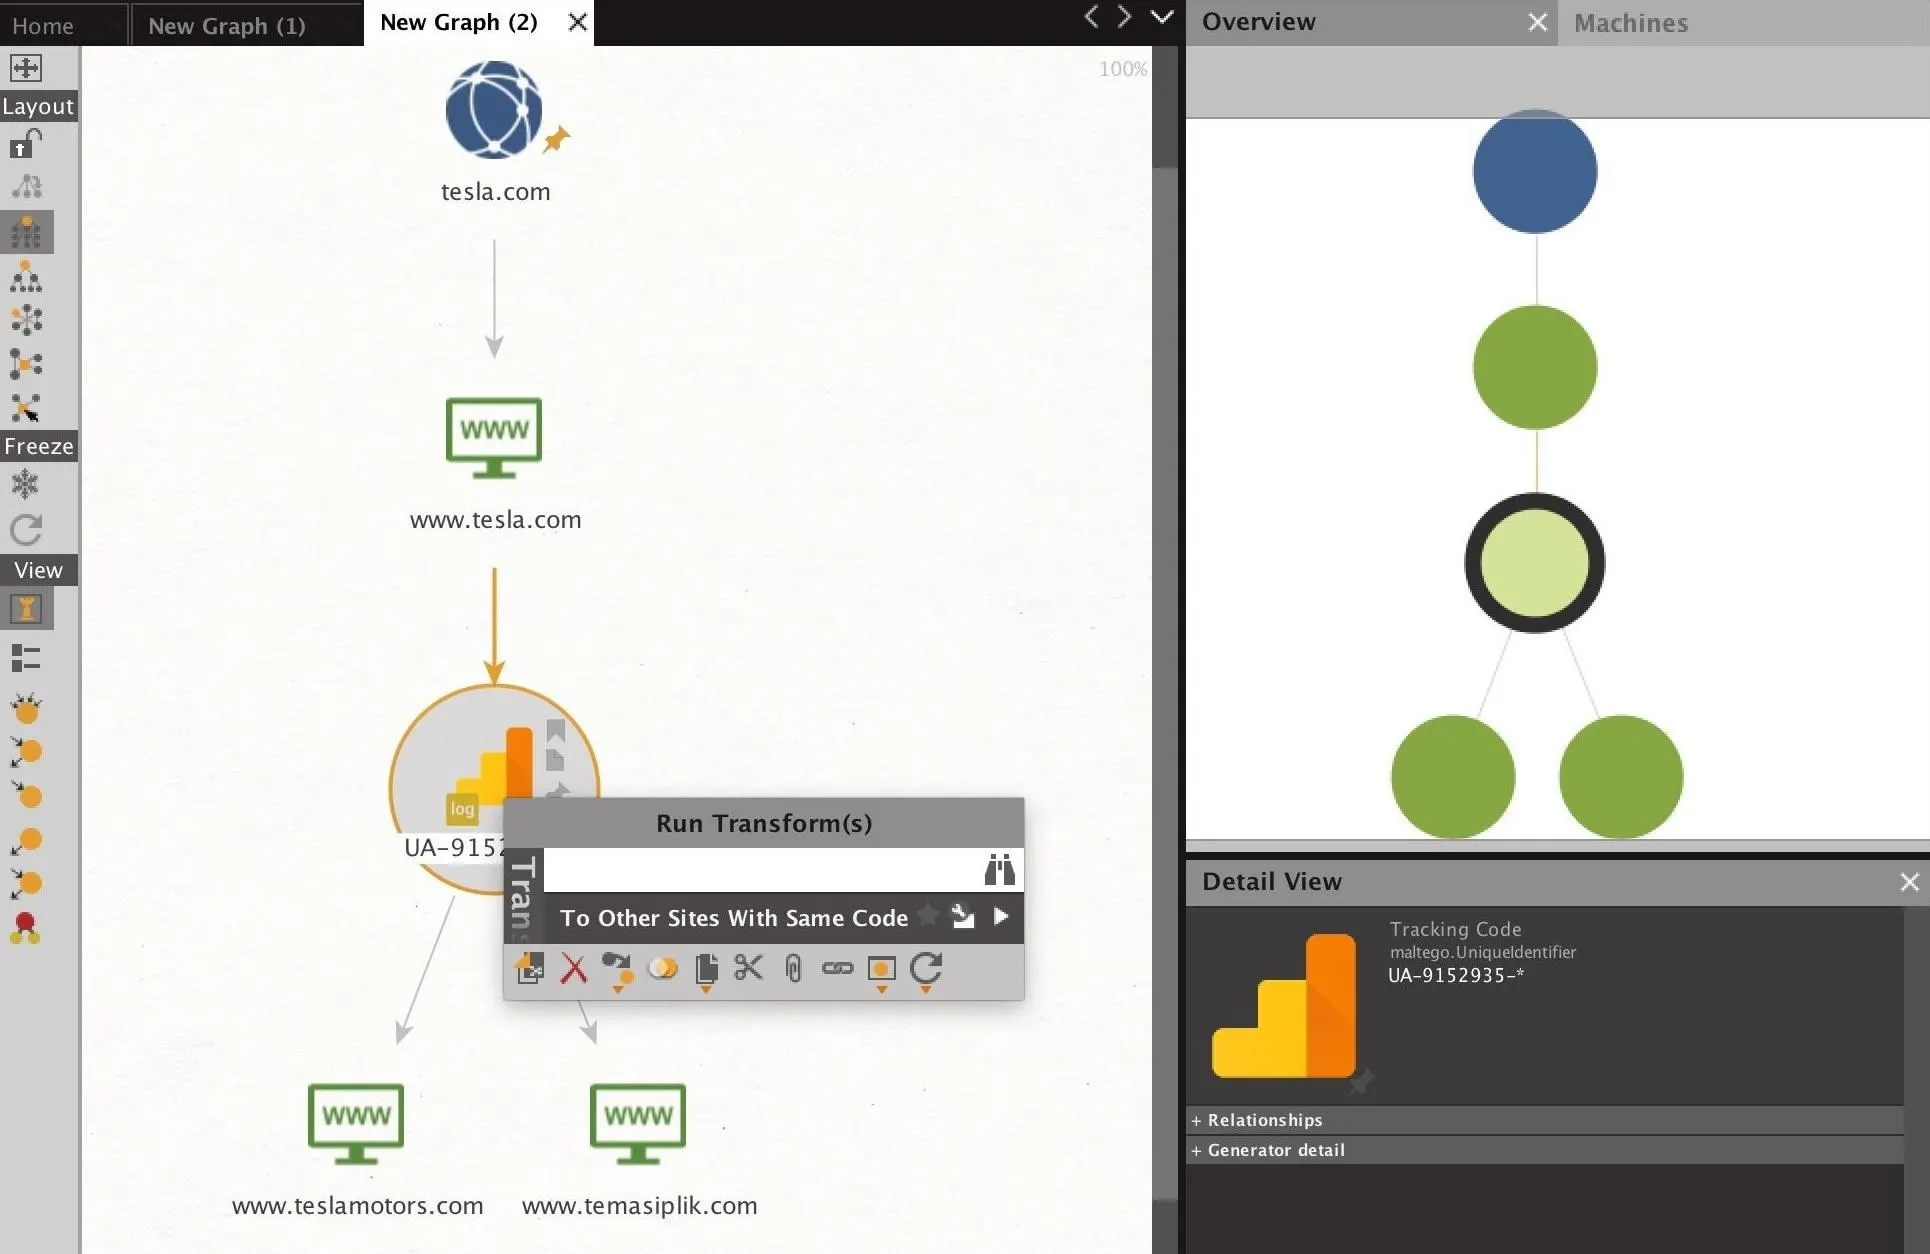Open the Home tab
1930x1254 pixels.
click(x=43, y=25)
